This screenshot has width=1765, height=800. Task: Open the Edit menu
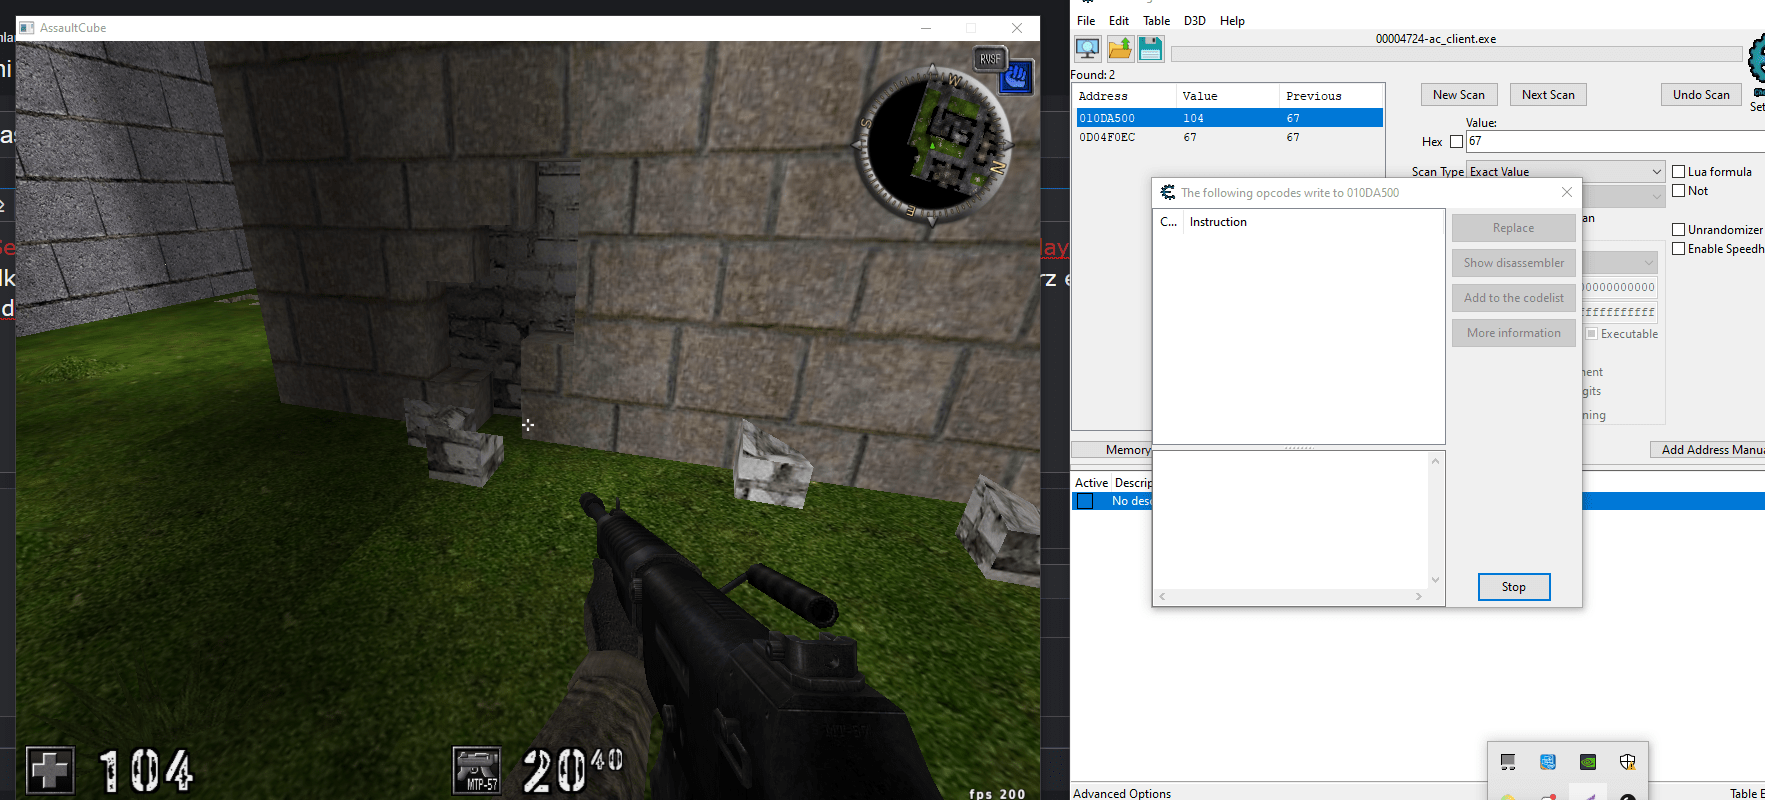coord(1119,21)
